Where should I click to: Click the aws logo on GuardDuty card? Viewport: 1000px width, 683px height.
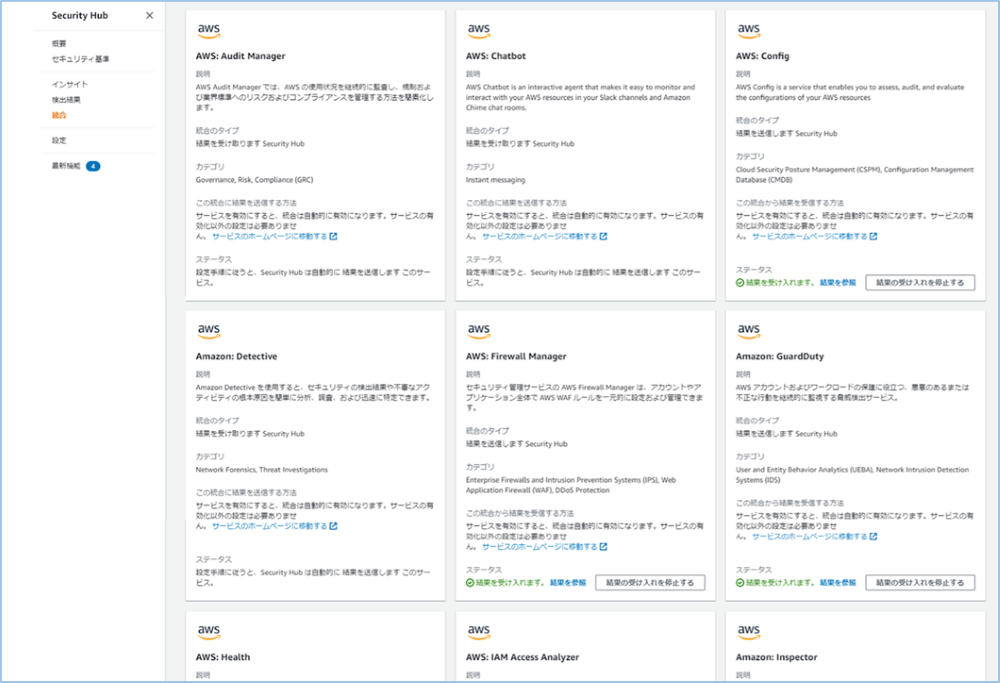pos(748,331)
